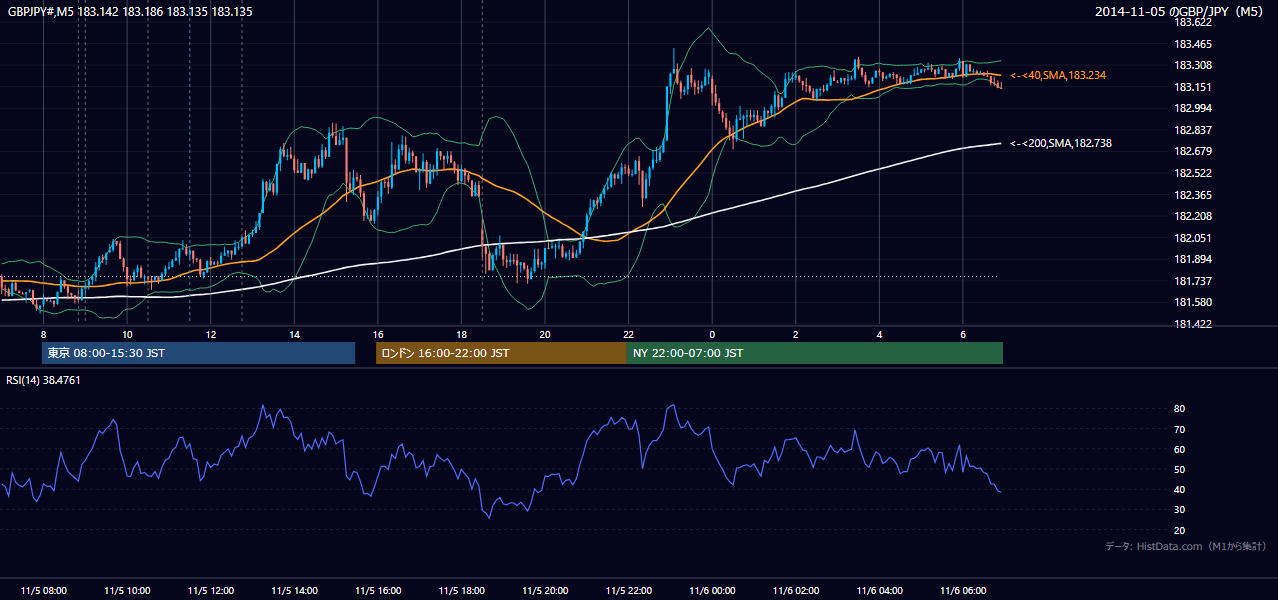
Task: Click price axis value 183.151
Action: [x=1192, y=87]
